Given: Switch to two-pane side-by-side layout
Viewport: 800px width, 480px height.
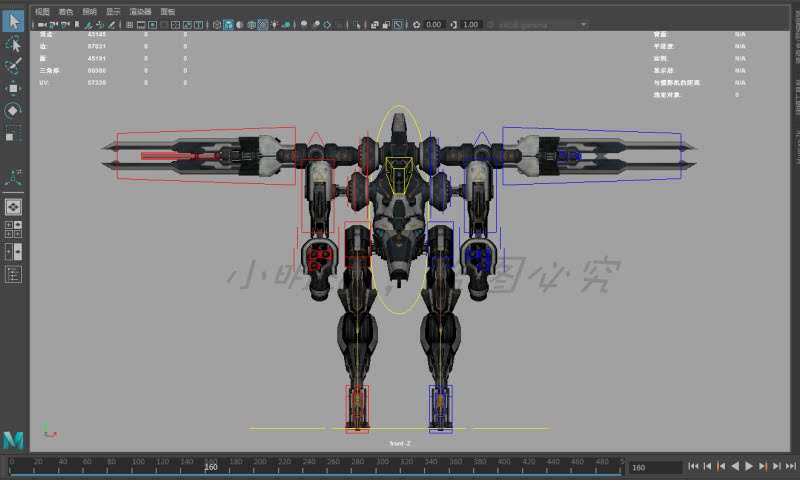Looking at the screenshot, I should (x=13, y=251).
